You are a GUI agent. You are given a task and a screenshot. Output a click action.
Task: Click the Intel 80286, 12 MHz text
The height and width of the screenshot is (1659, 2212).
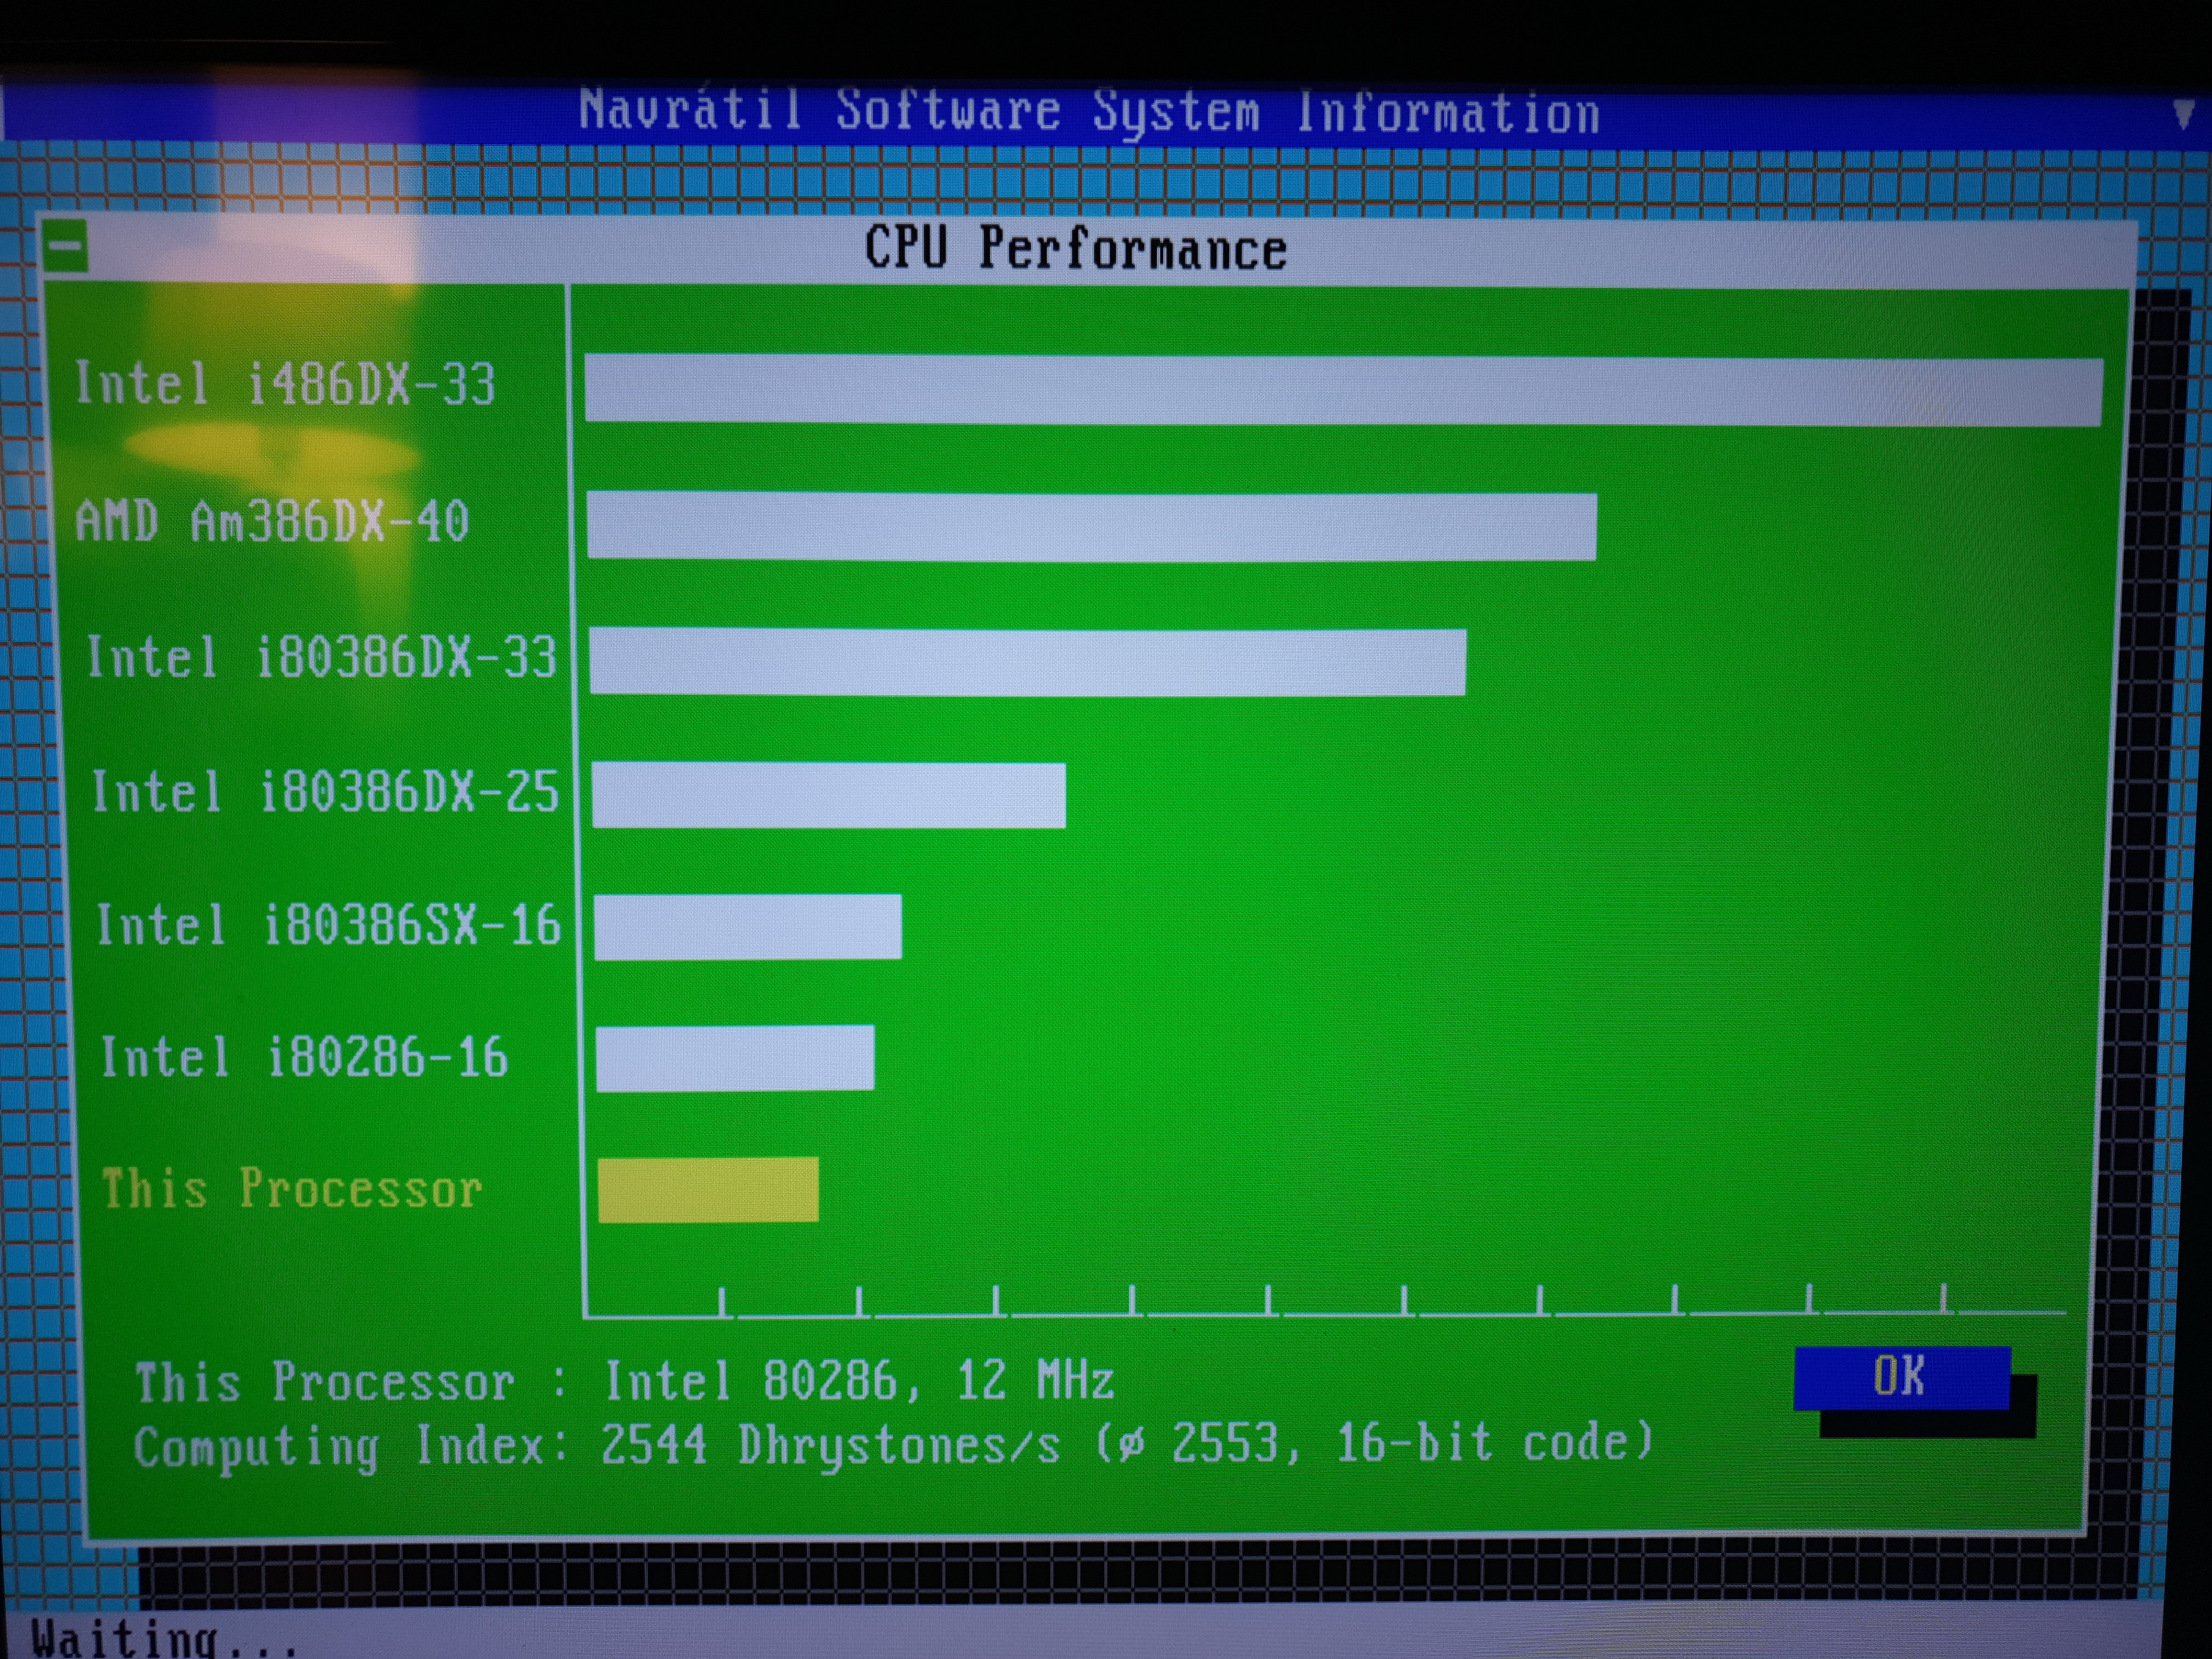click(x=858, y=1381)
